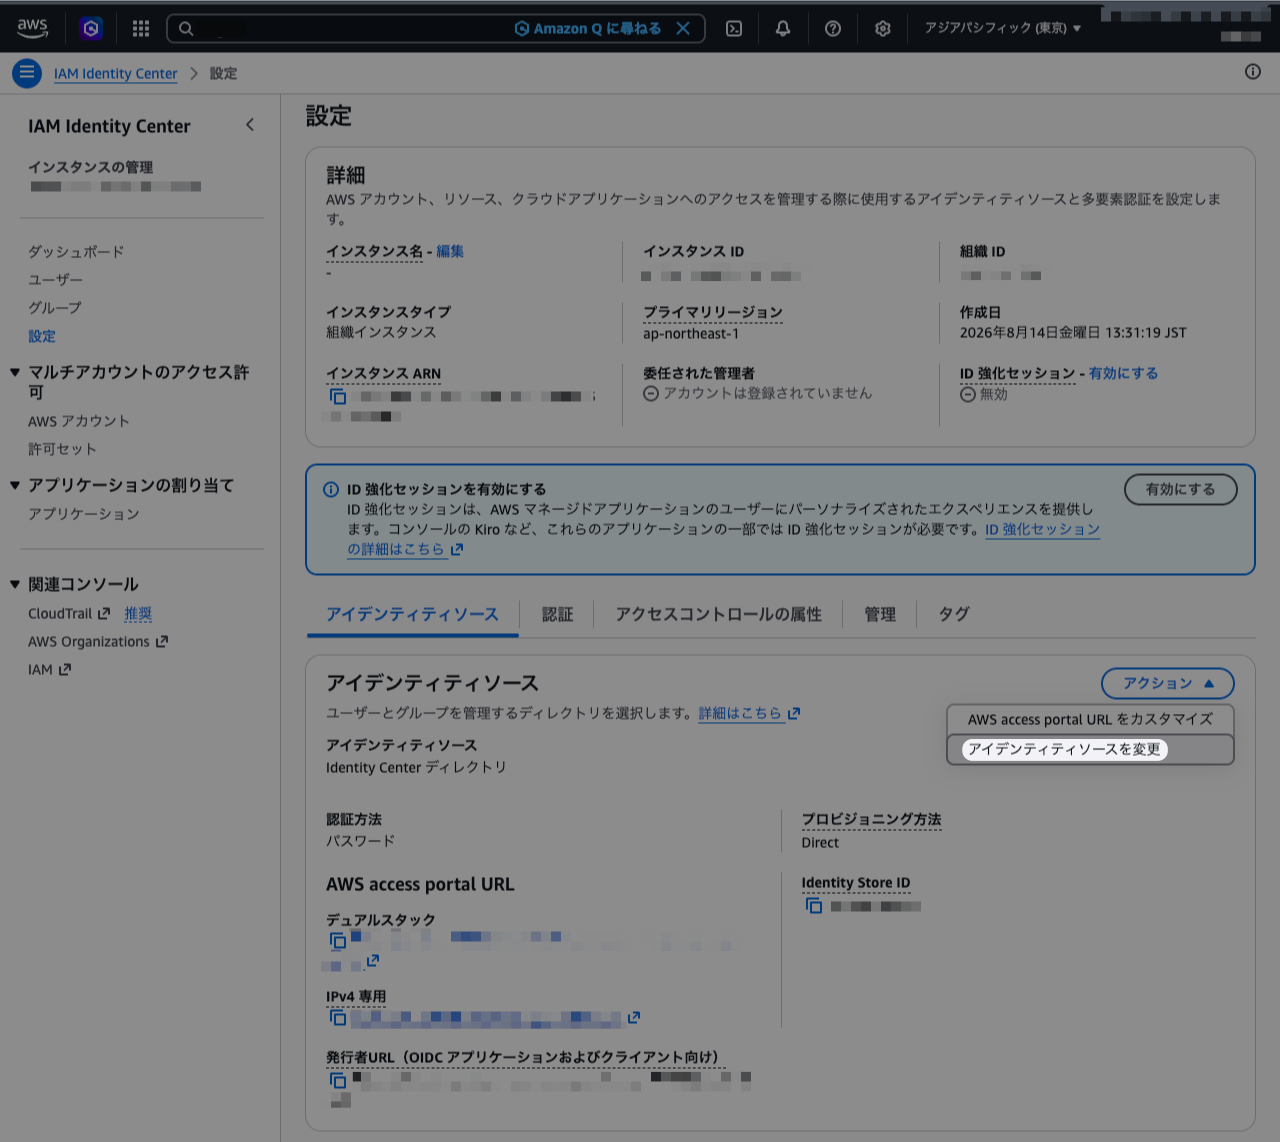Collapse the side navigation with the chevron

(249, 125)
